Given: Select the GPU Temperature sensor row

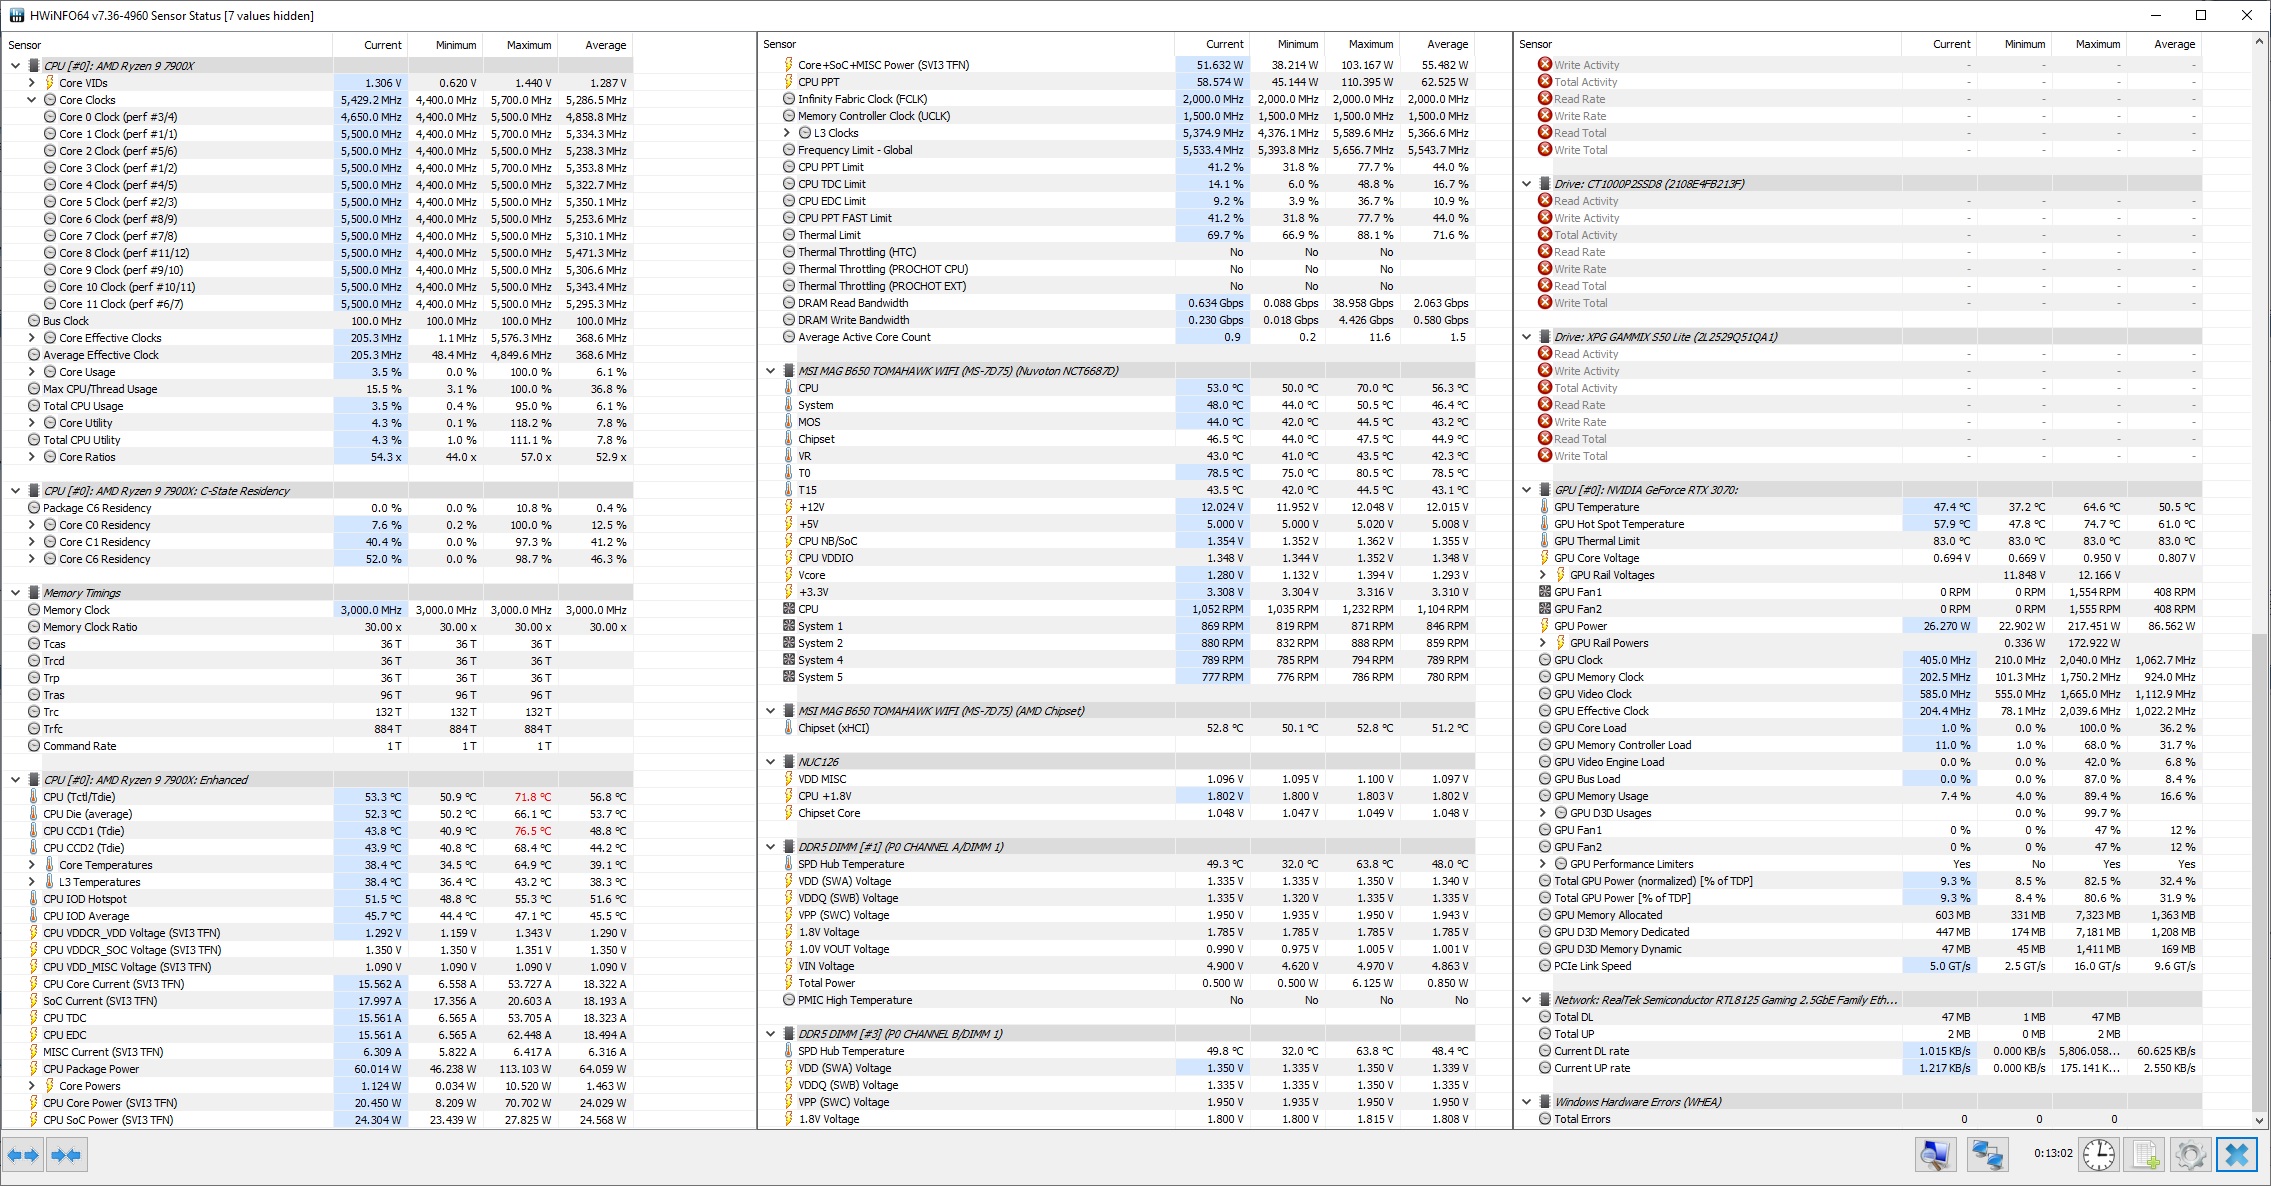Looking at the screenshot, I should [x=1596, y=507].
